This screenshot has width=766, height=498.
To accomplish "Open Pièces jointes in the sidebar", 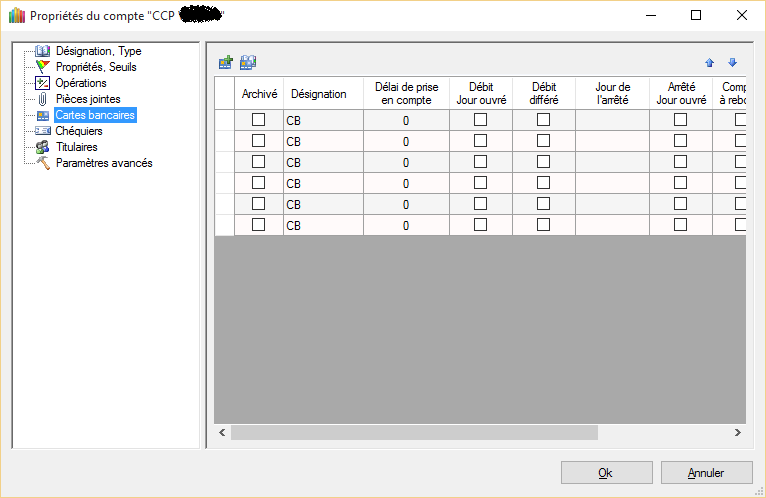I will [88, 99].
